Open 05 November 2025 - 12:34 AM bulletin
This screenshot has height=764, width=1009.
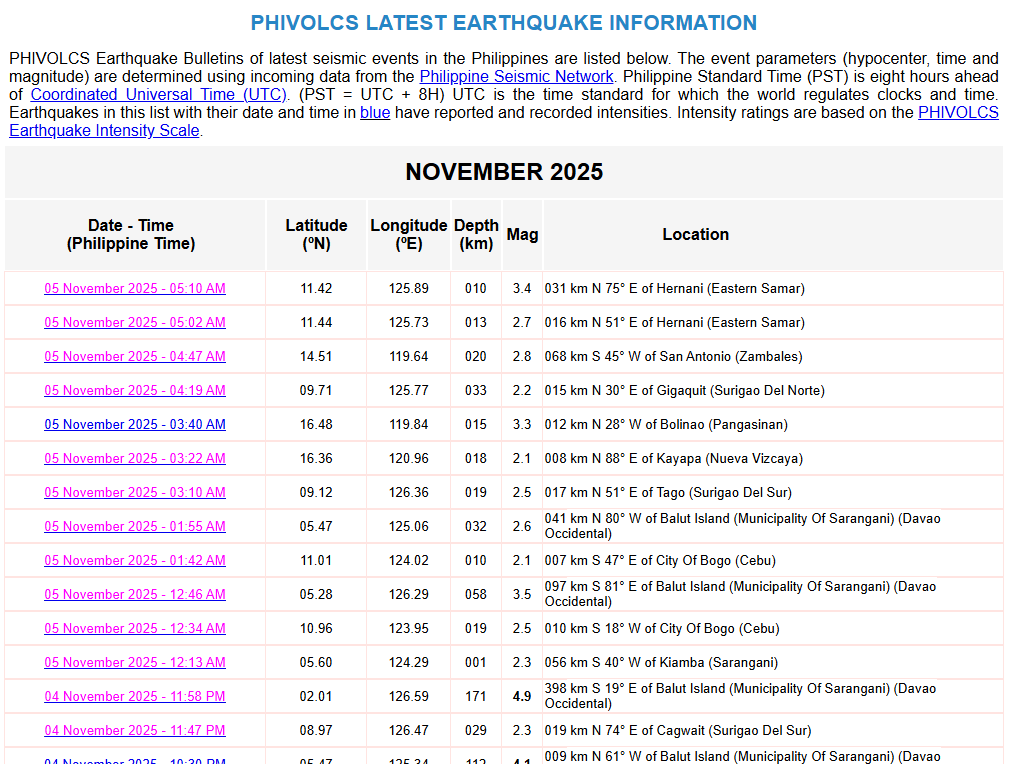135,629
